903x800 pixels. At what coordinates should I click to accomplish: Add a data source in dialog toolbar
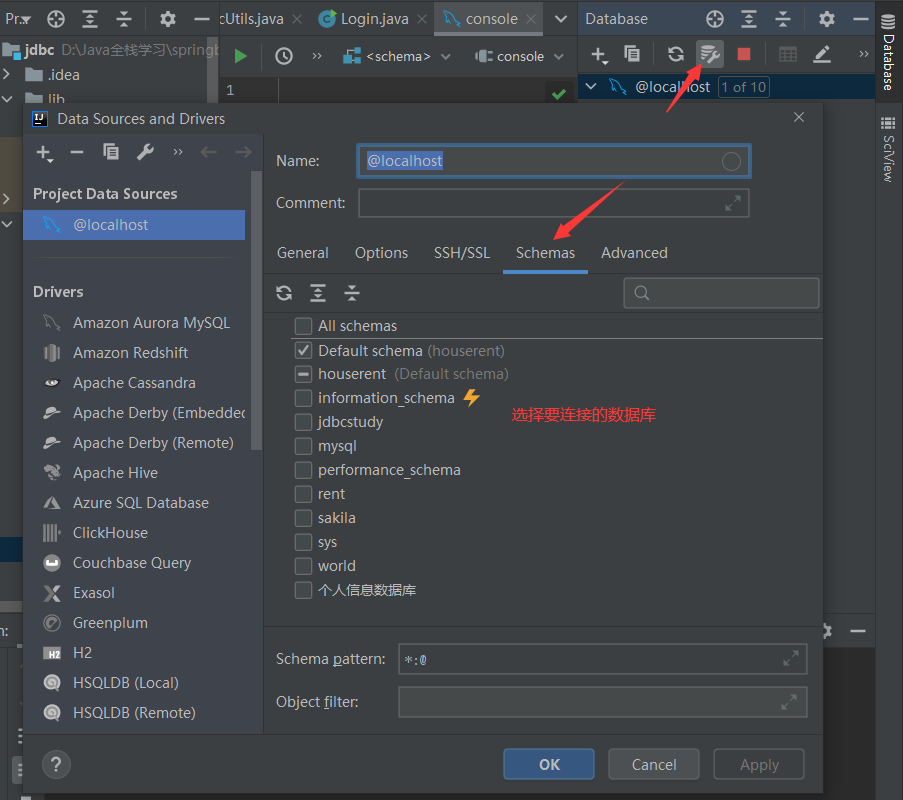(x=44, y=153)
